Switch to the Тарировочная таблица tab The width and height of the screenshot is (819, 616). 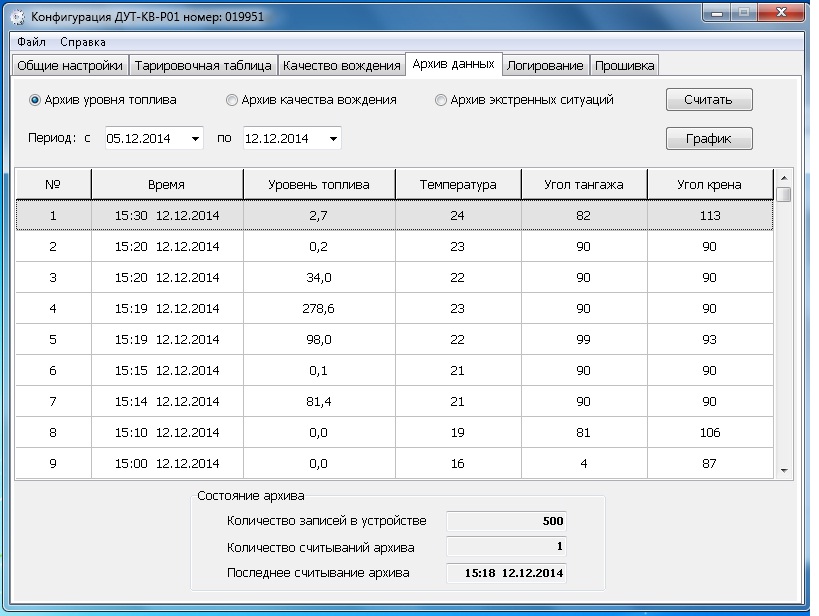203,66
